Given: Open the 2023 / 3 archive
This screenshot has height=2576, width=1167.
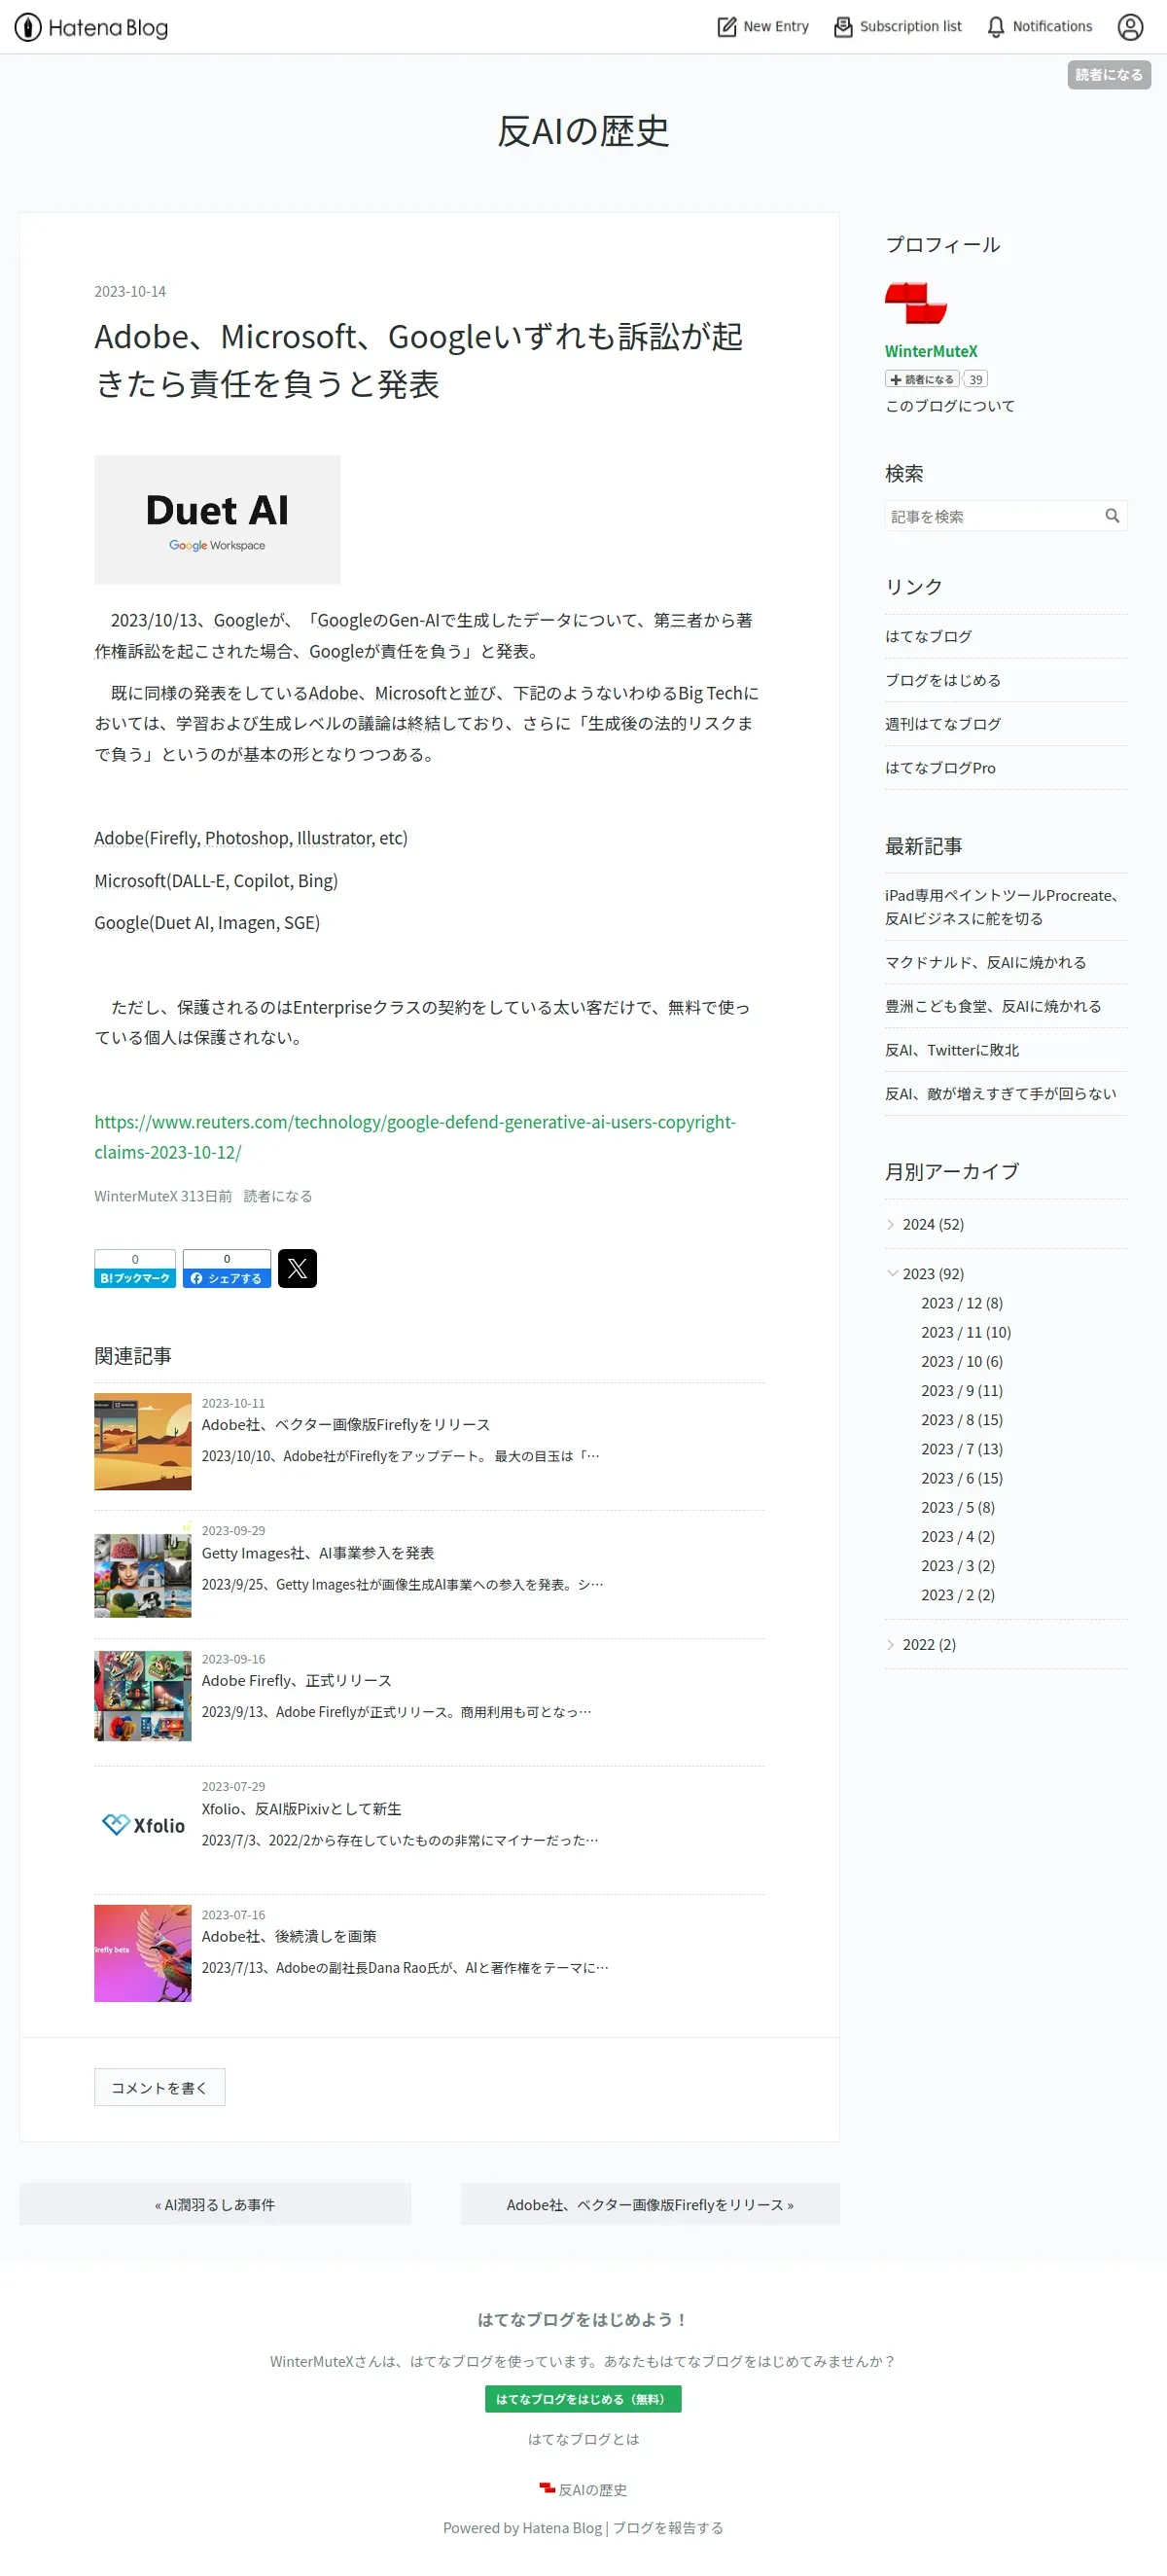Looking at the screenshot, I should (x=957, y=1566).
